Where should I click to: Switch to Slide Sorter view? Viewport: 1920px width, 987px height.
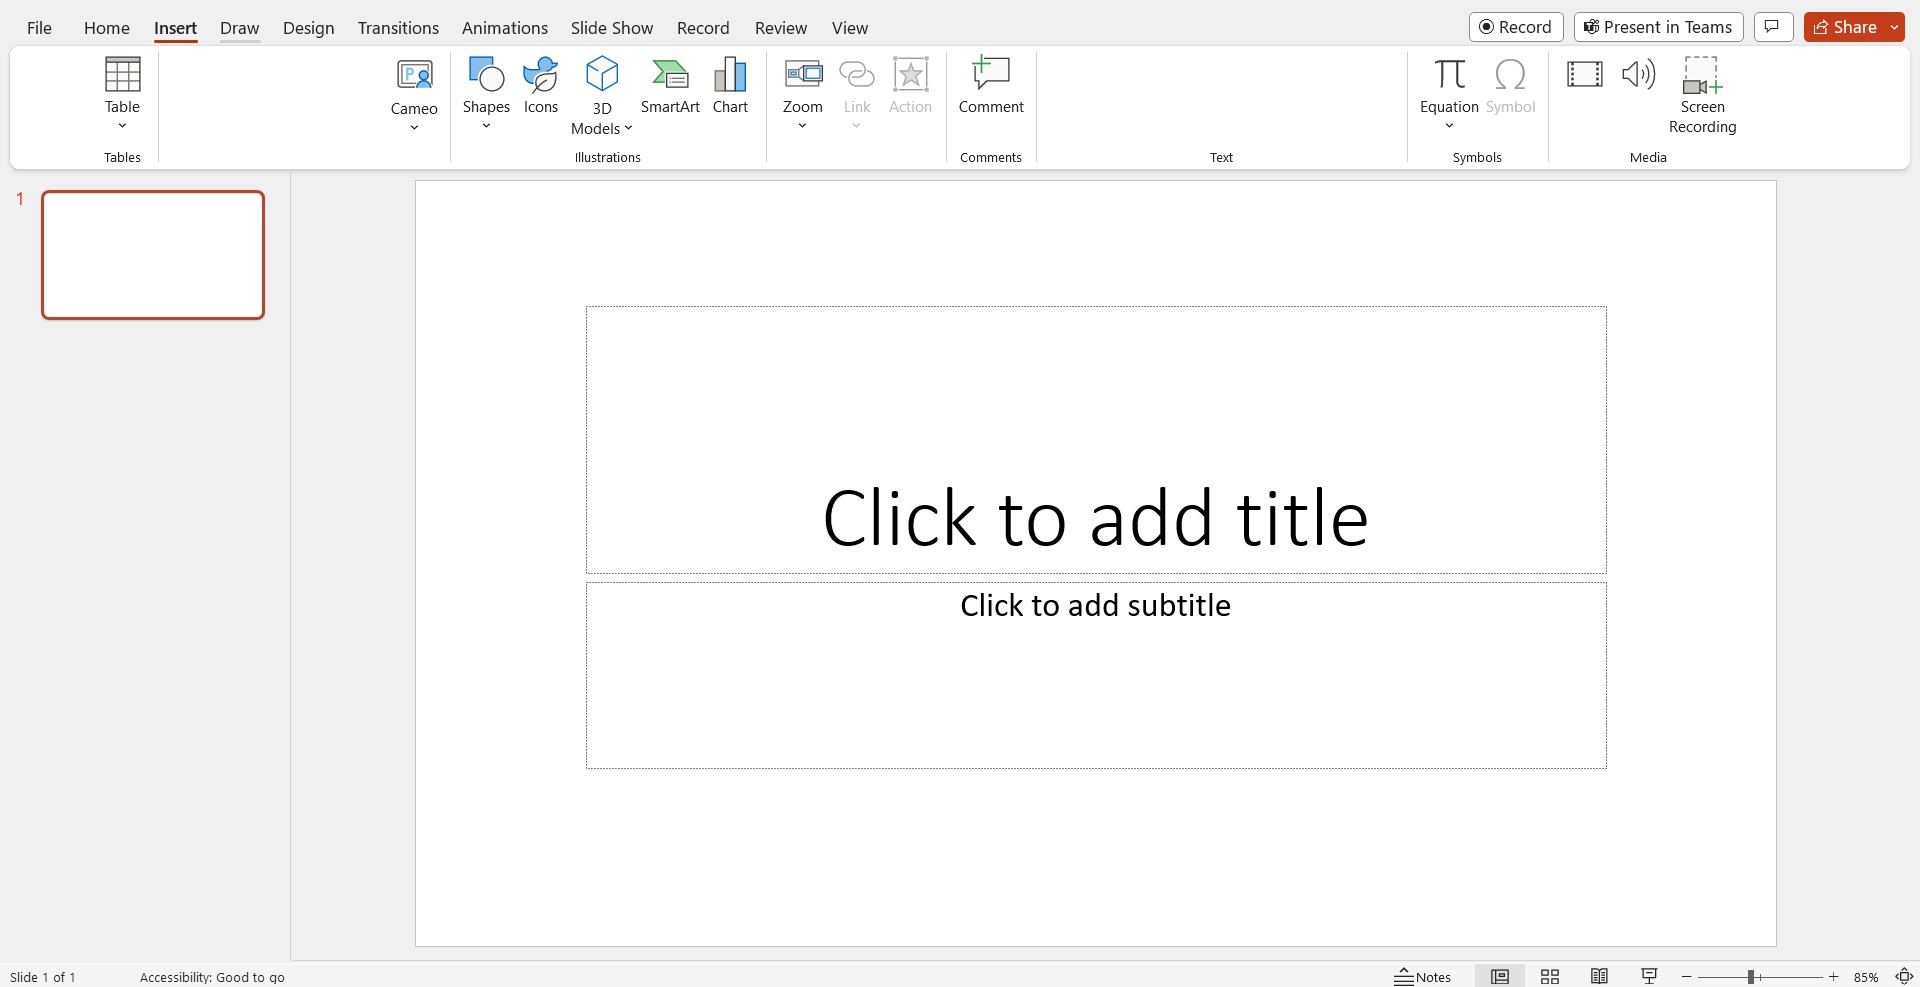click(1550, 977)
